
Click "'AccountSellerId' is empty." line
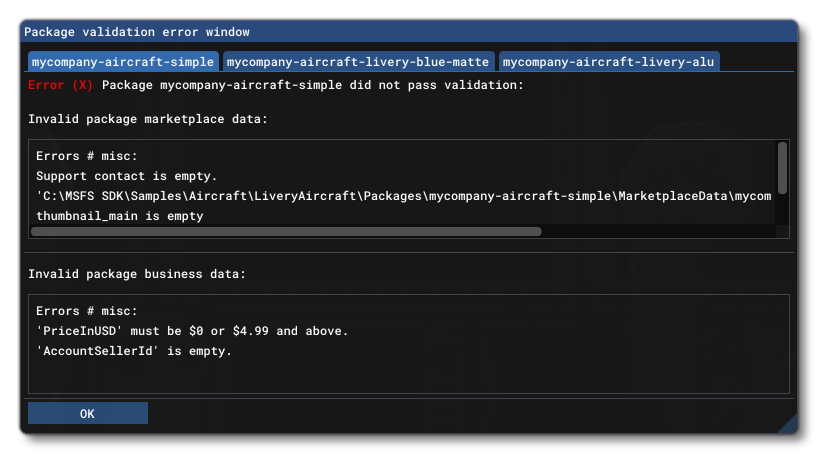134,351
